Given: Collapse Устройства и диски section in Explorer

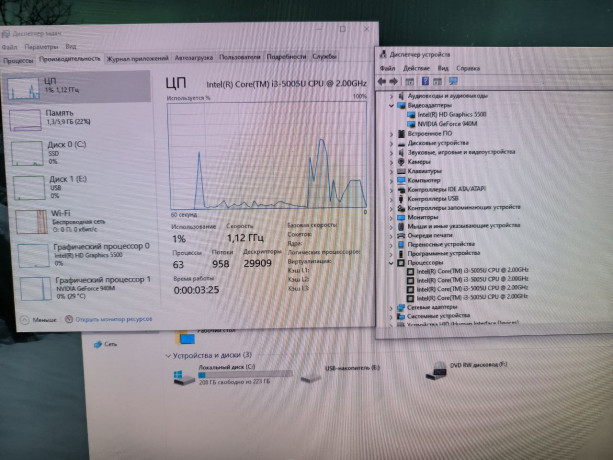Looking at the screenshot, I should coord(168,356).
